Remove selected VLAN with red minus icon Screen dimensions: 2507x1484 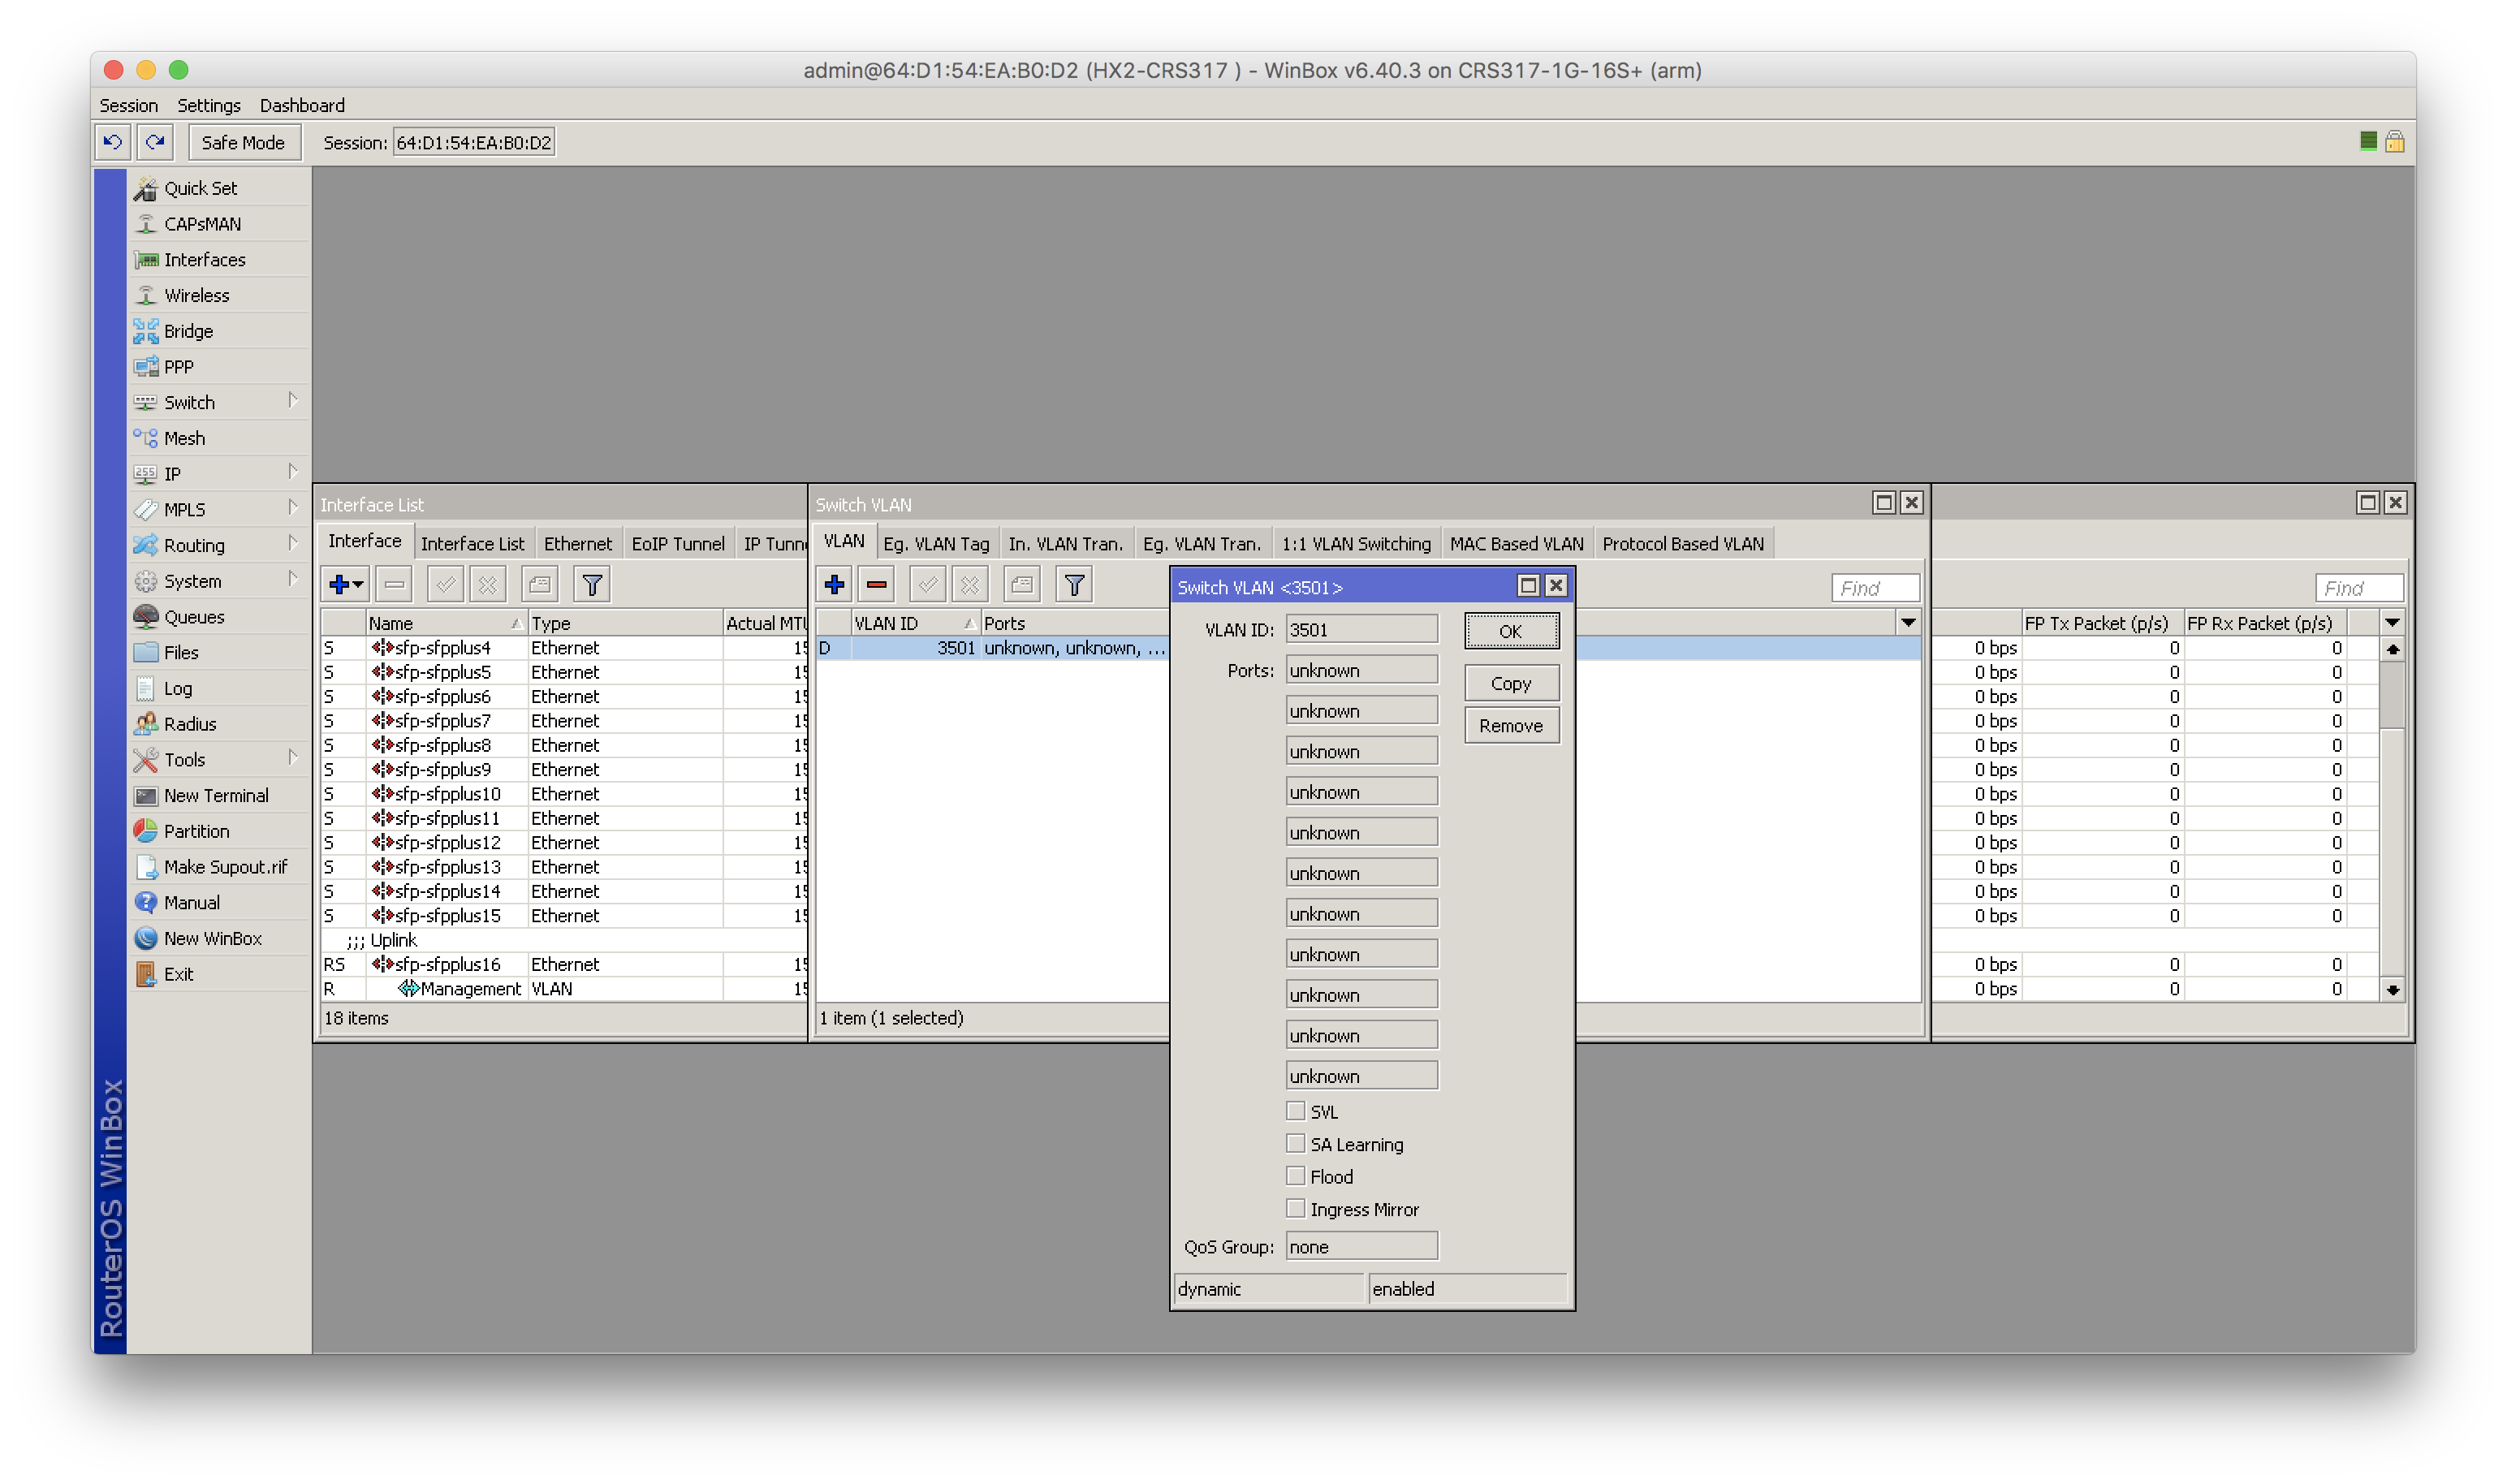coord(877,585)
